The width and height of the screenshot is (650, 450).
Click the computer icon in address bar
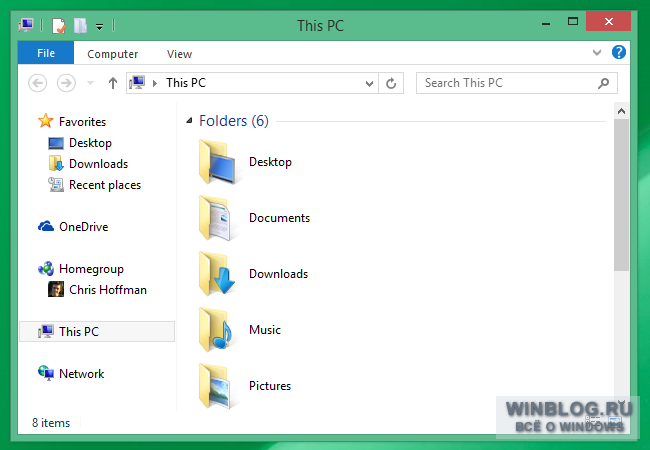point(137,83)
